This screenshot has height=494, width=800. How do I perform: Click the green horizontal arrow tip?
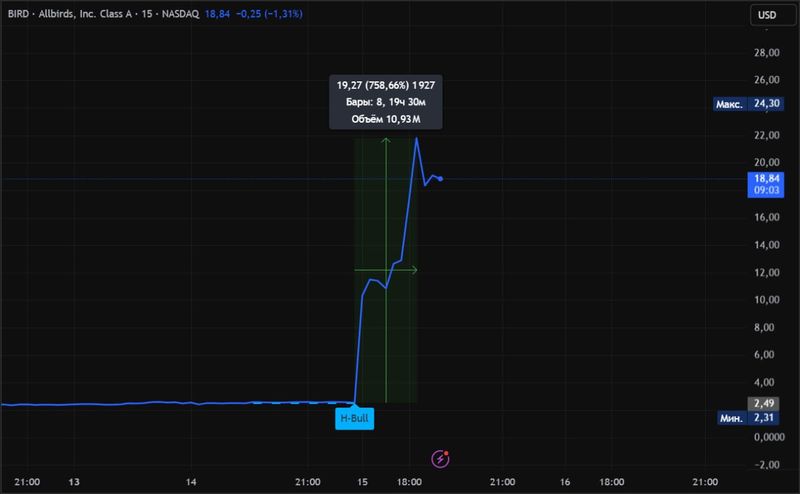pyautogui.click(x=415, y=270)
